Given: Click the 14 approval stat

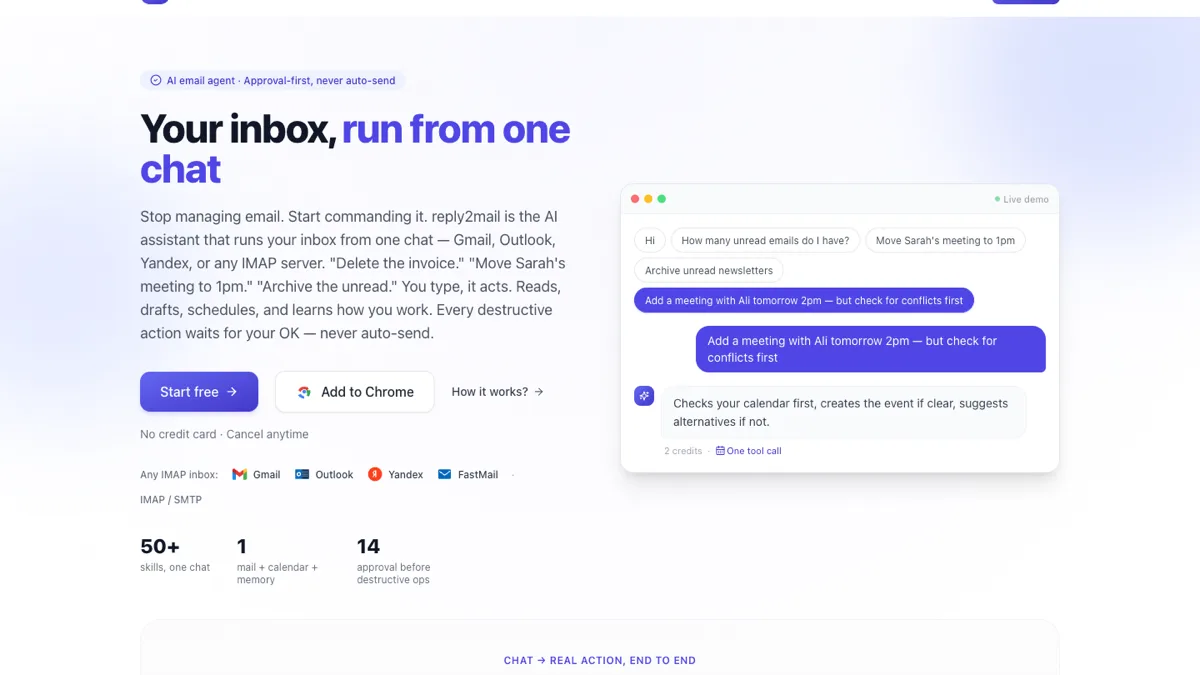Looking at the screenshot, I should [x=394, y=560].
